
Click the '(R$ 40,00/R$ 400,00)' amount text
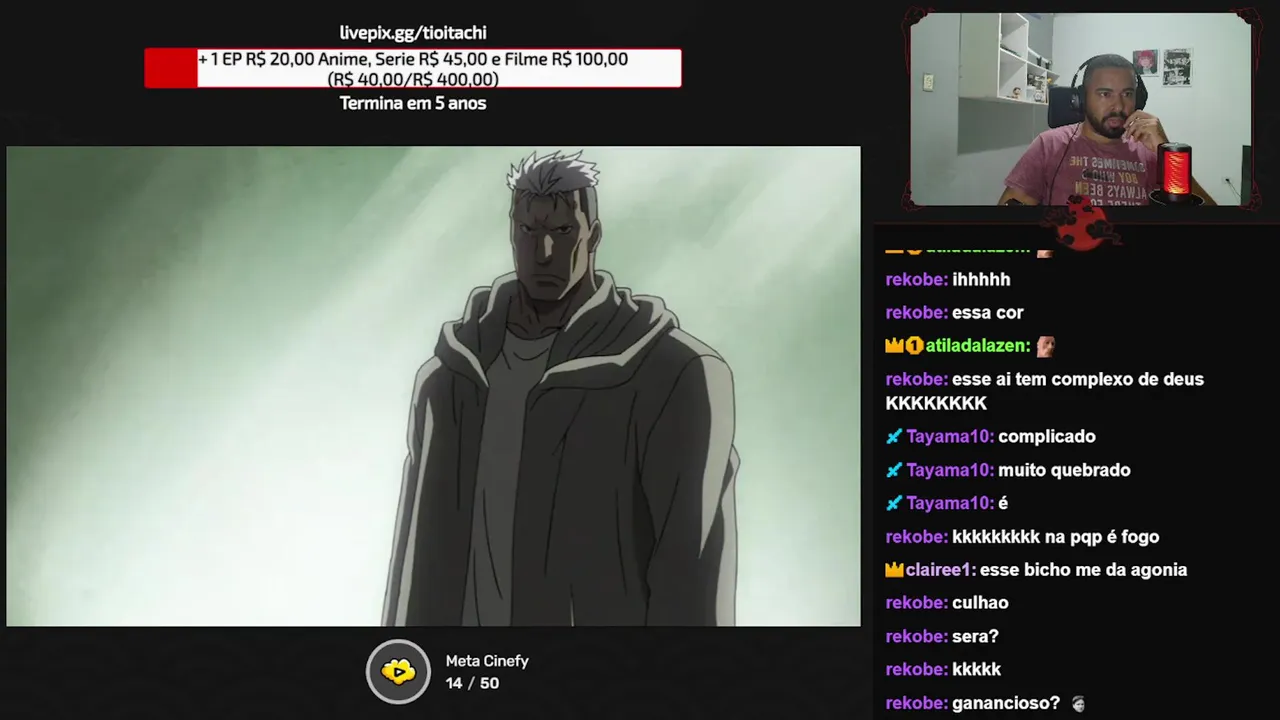pyautogui.click(x=413, y=79)
